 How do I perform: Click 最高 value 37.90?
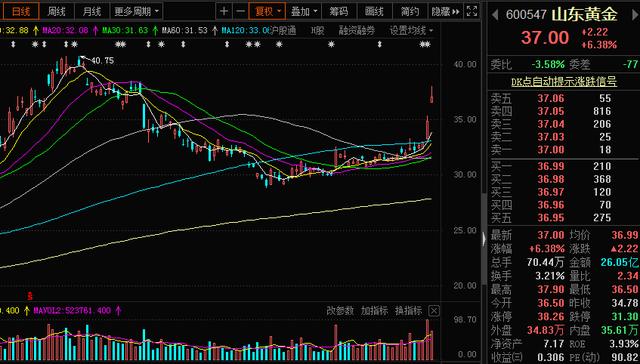click(x=551, y=289)
